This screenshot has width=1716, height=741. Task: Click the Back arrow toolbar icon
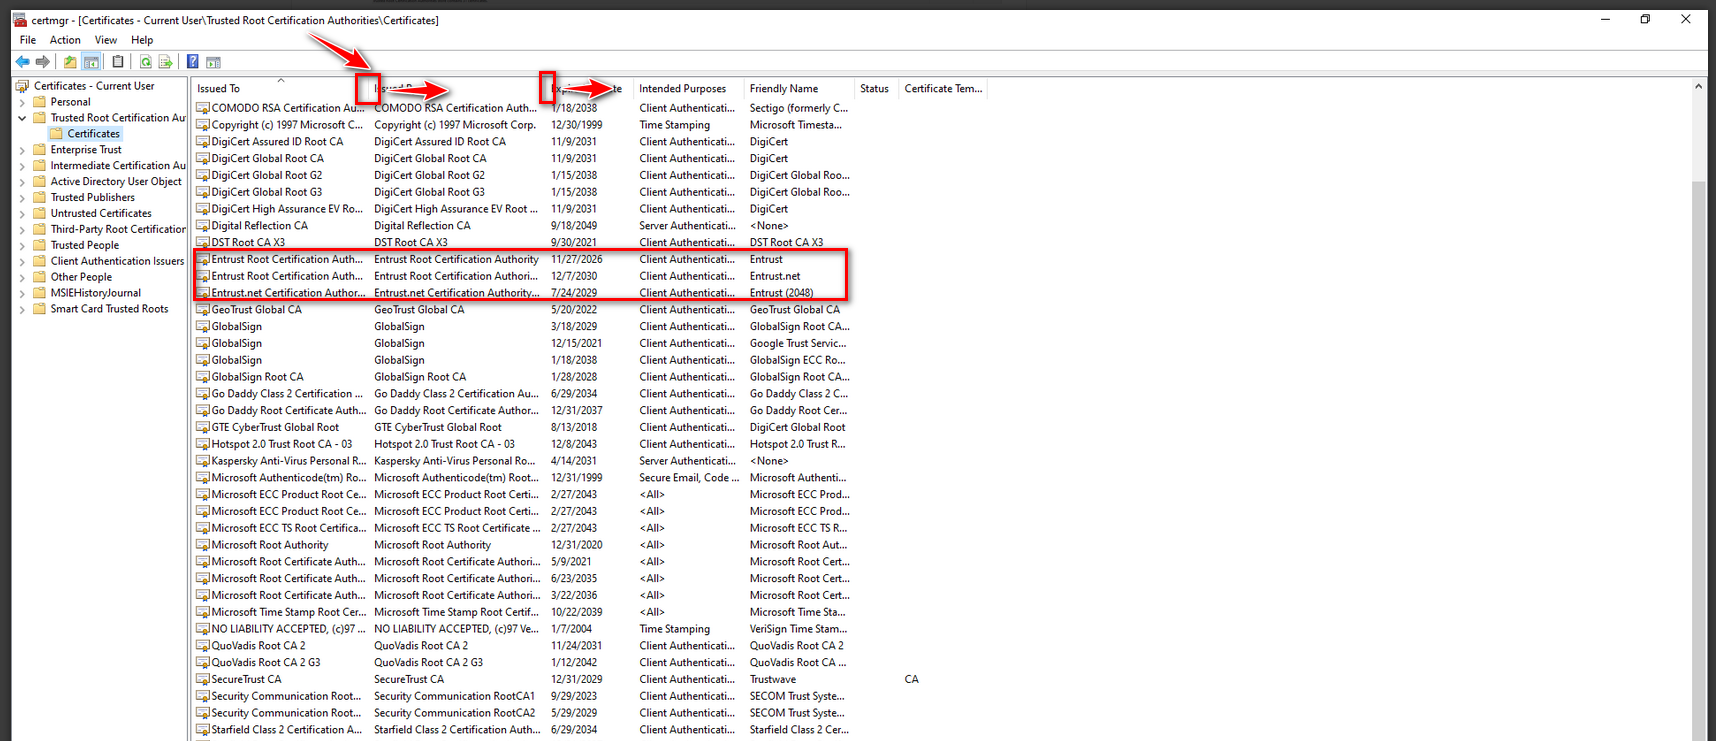(22, 62)
